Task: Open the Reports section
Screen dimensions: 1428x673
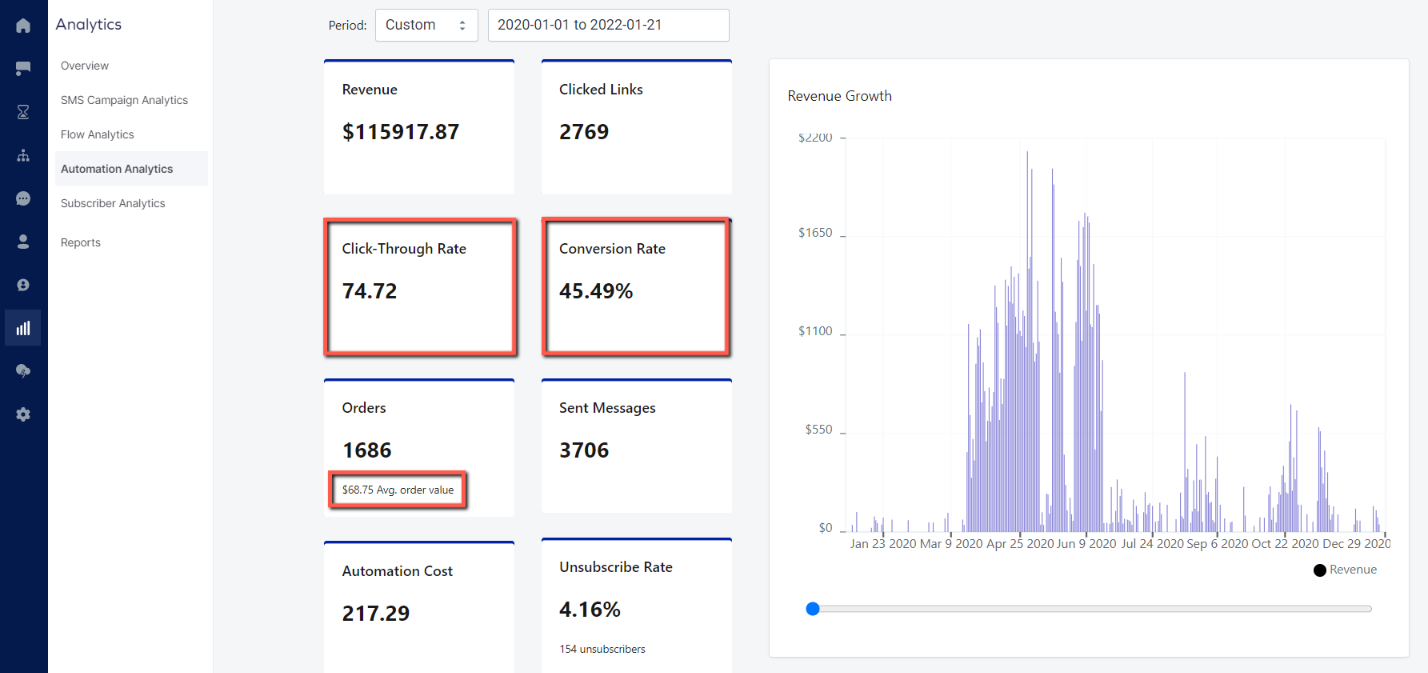Action: 81,243
